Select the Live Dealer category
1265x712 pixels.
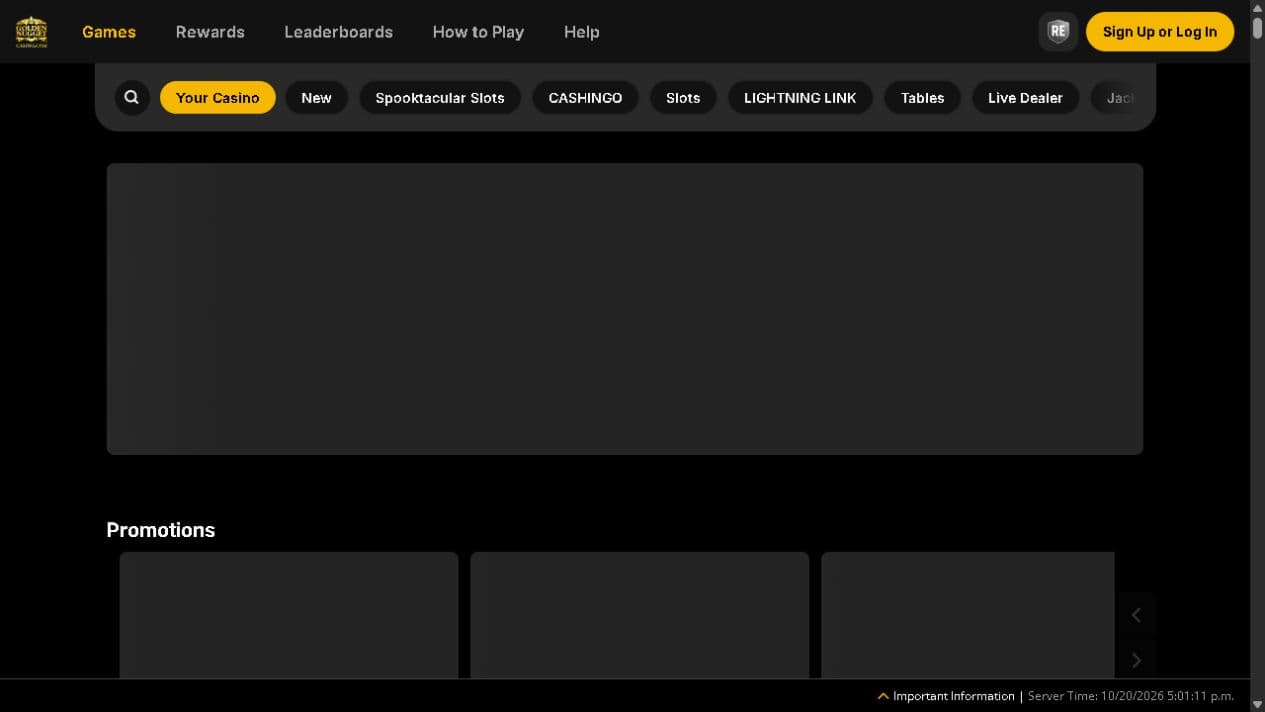1025,98
